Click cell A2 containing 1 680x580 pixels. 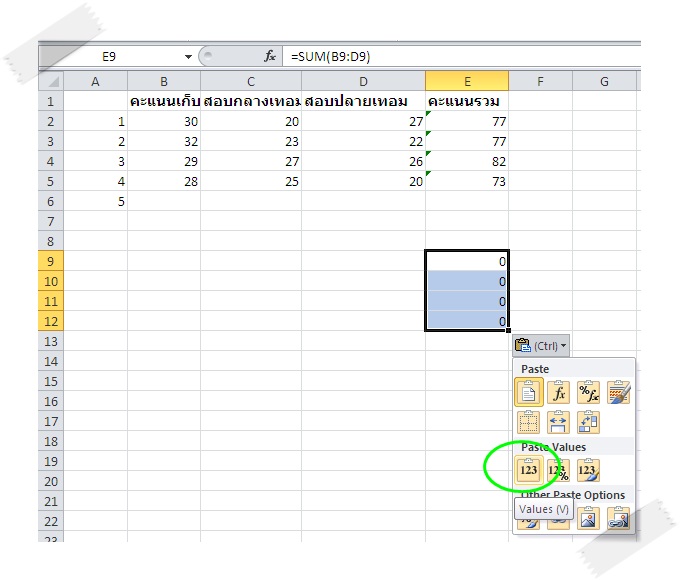(x=95, y=121)
